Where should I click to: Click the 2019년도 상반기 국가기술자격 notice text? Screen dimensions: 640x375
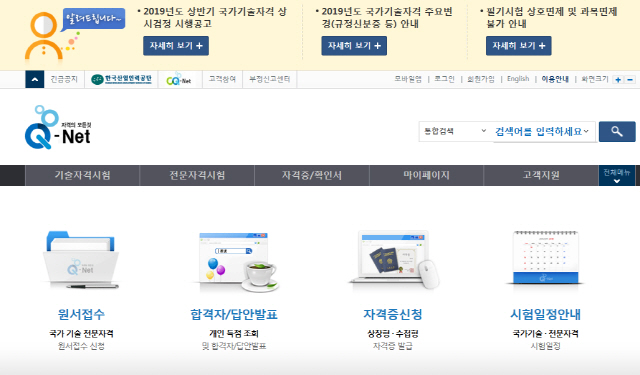215,18
